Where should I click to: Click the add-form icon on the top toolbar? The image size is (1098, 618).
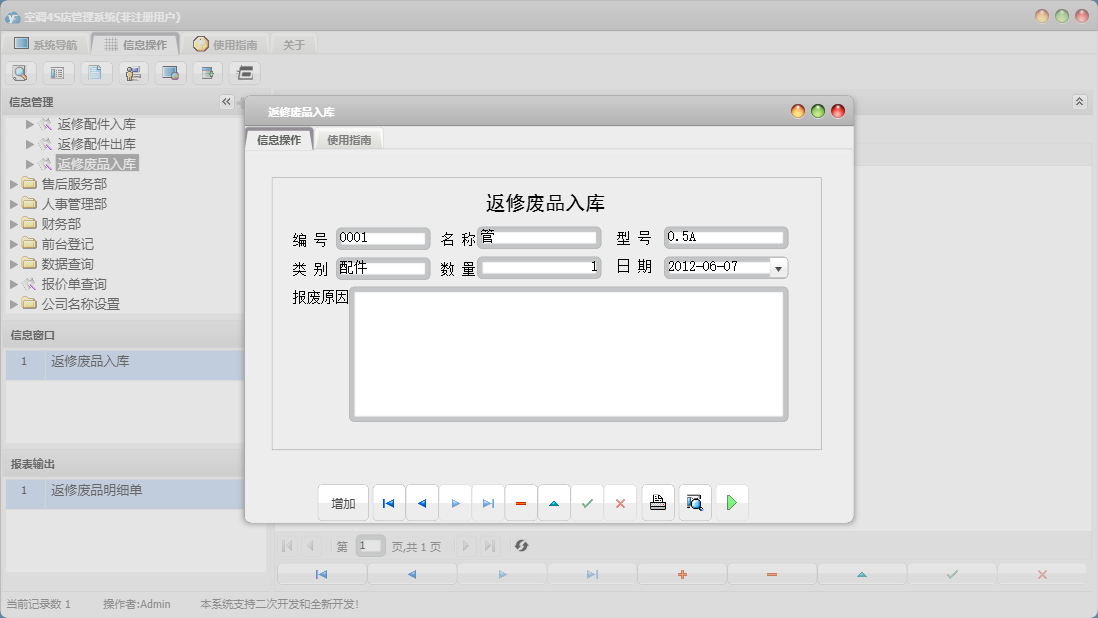[208, 72]
